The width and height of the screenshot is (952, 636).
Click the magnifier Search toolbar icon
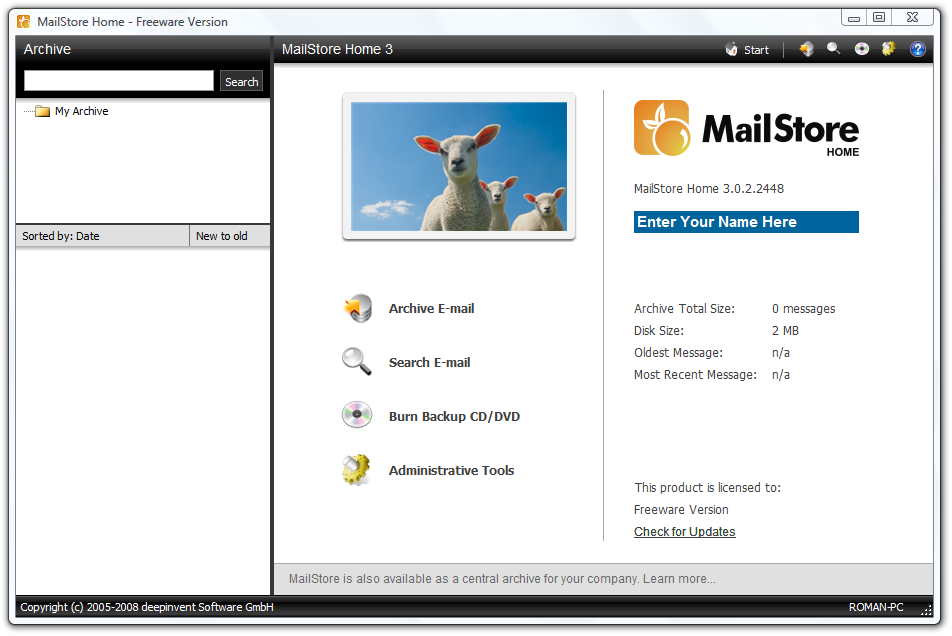(x=834, y=49)
